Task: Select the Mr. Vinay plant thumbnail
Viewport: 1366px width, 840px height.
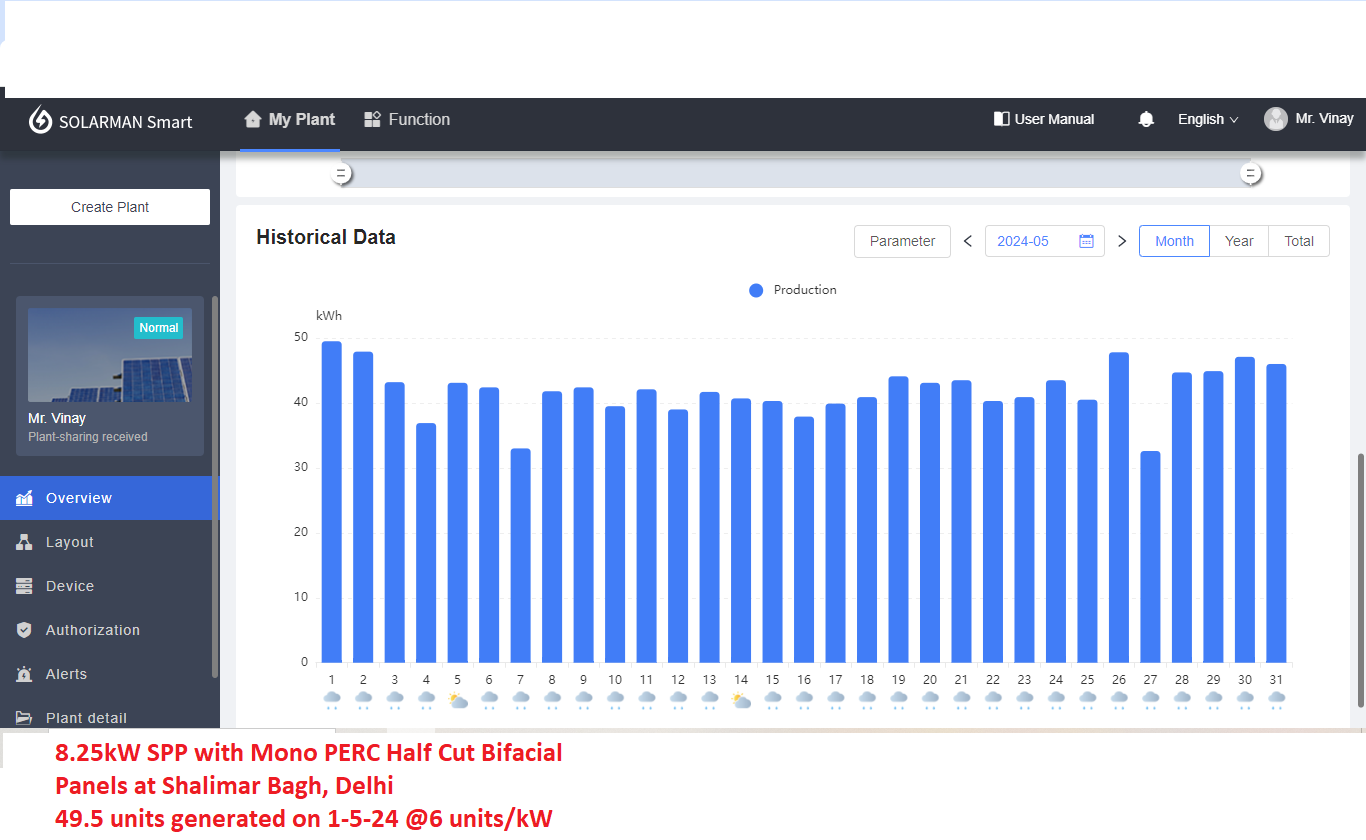Action: [x=110, y=355]
